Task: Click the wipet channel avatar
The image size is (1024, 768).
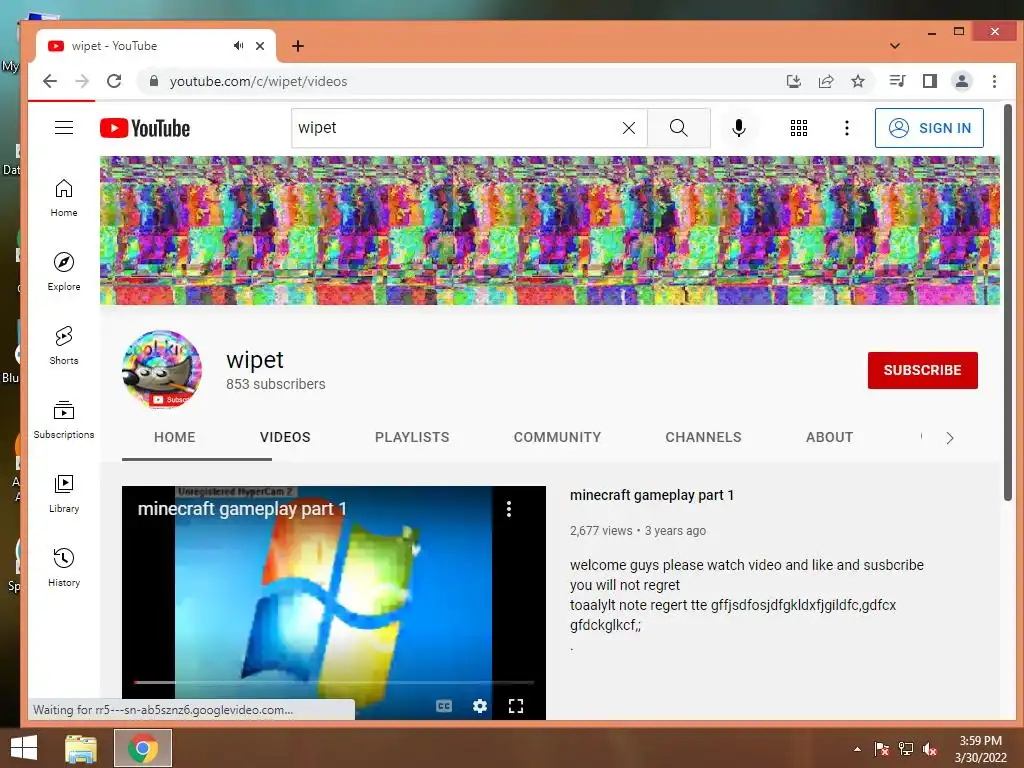Action: [162, 370]
